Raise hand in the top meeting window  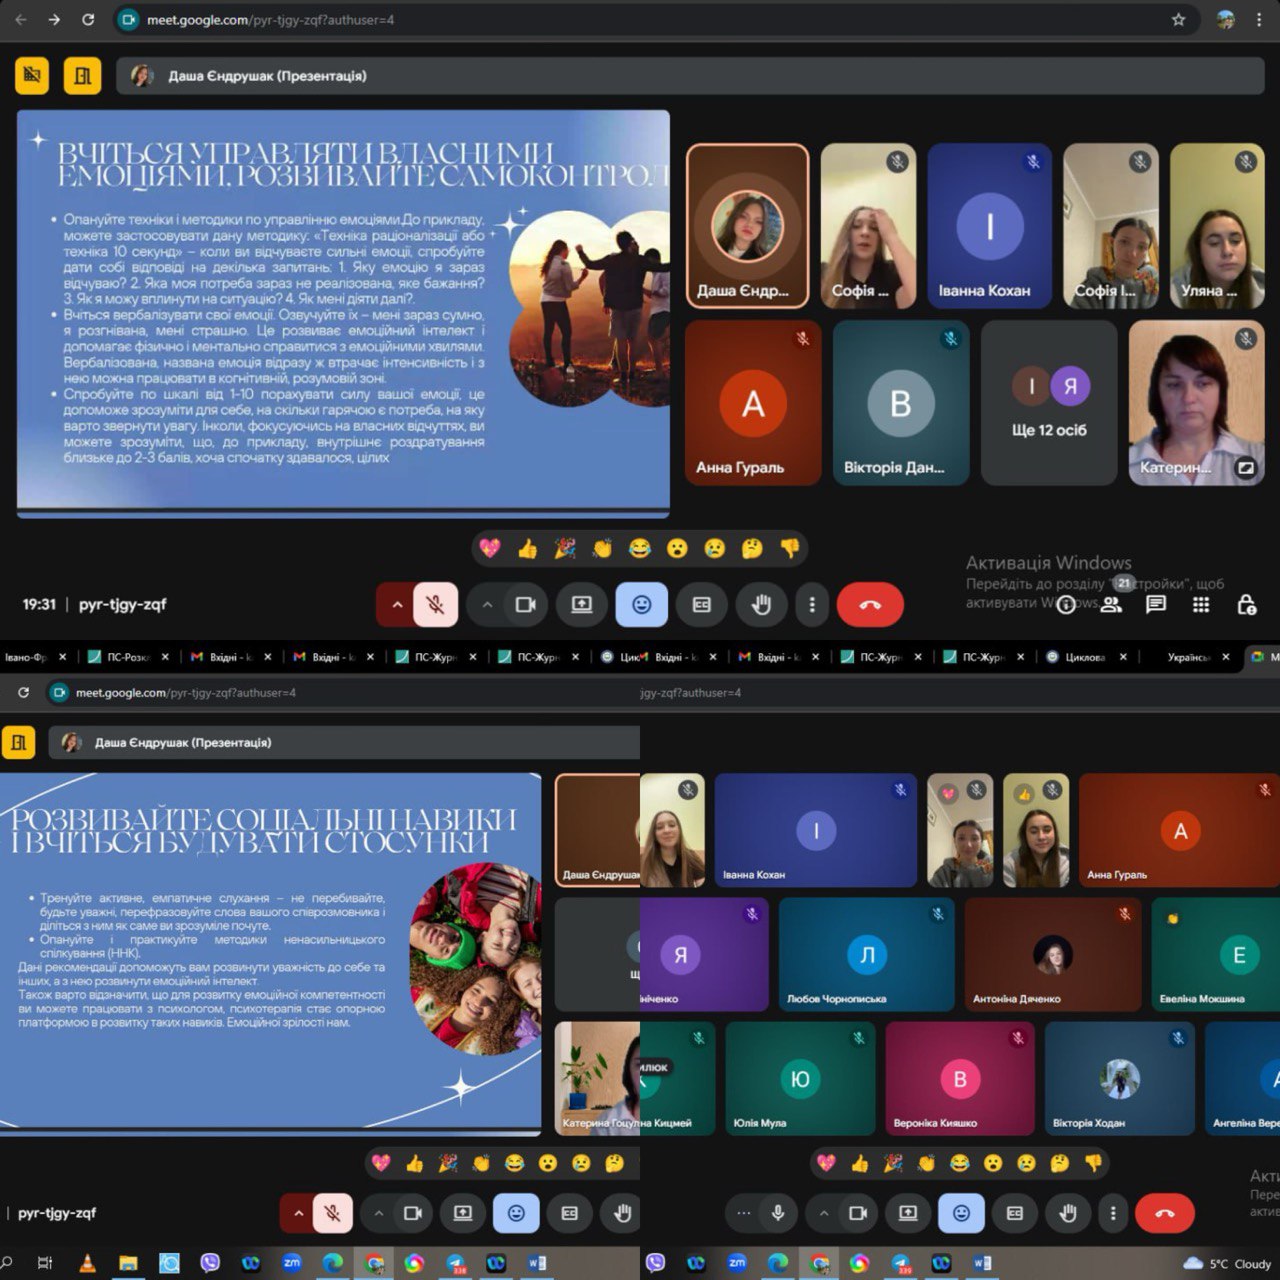tap(761, 604)
